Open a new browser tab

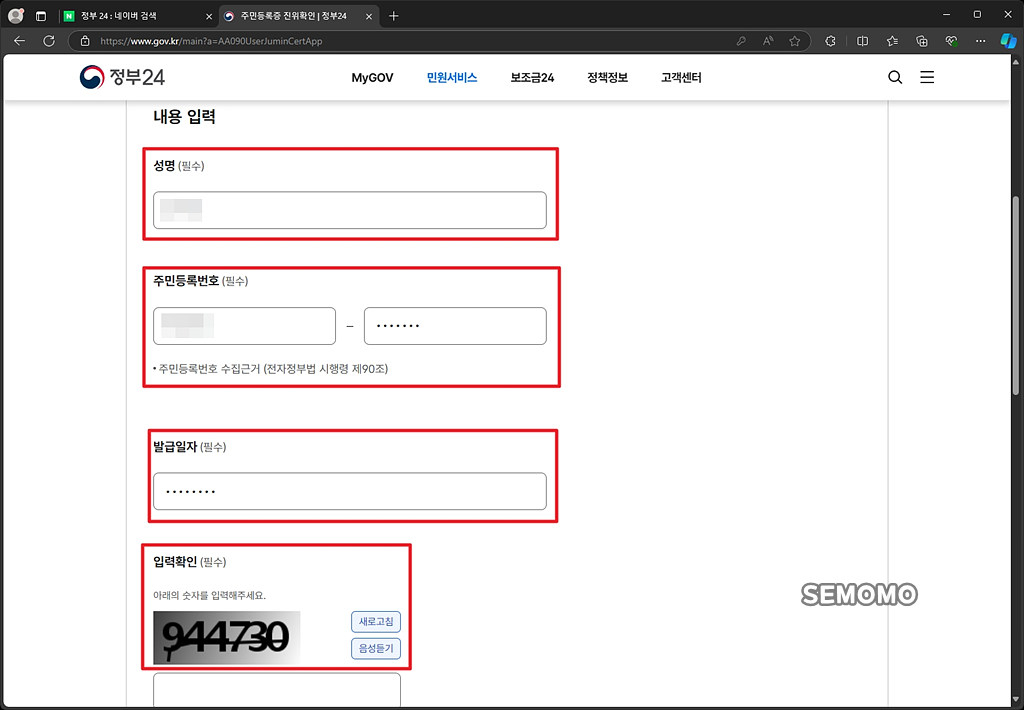point(393,16)
